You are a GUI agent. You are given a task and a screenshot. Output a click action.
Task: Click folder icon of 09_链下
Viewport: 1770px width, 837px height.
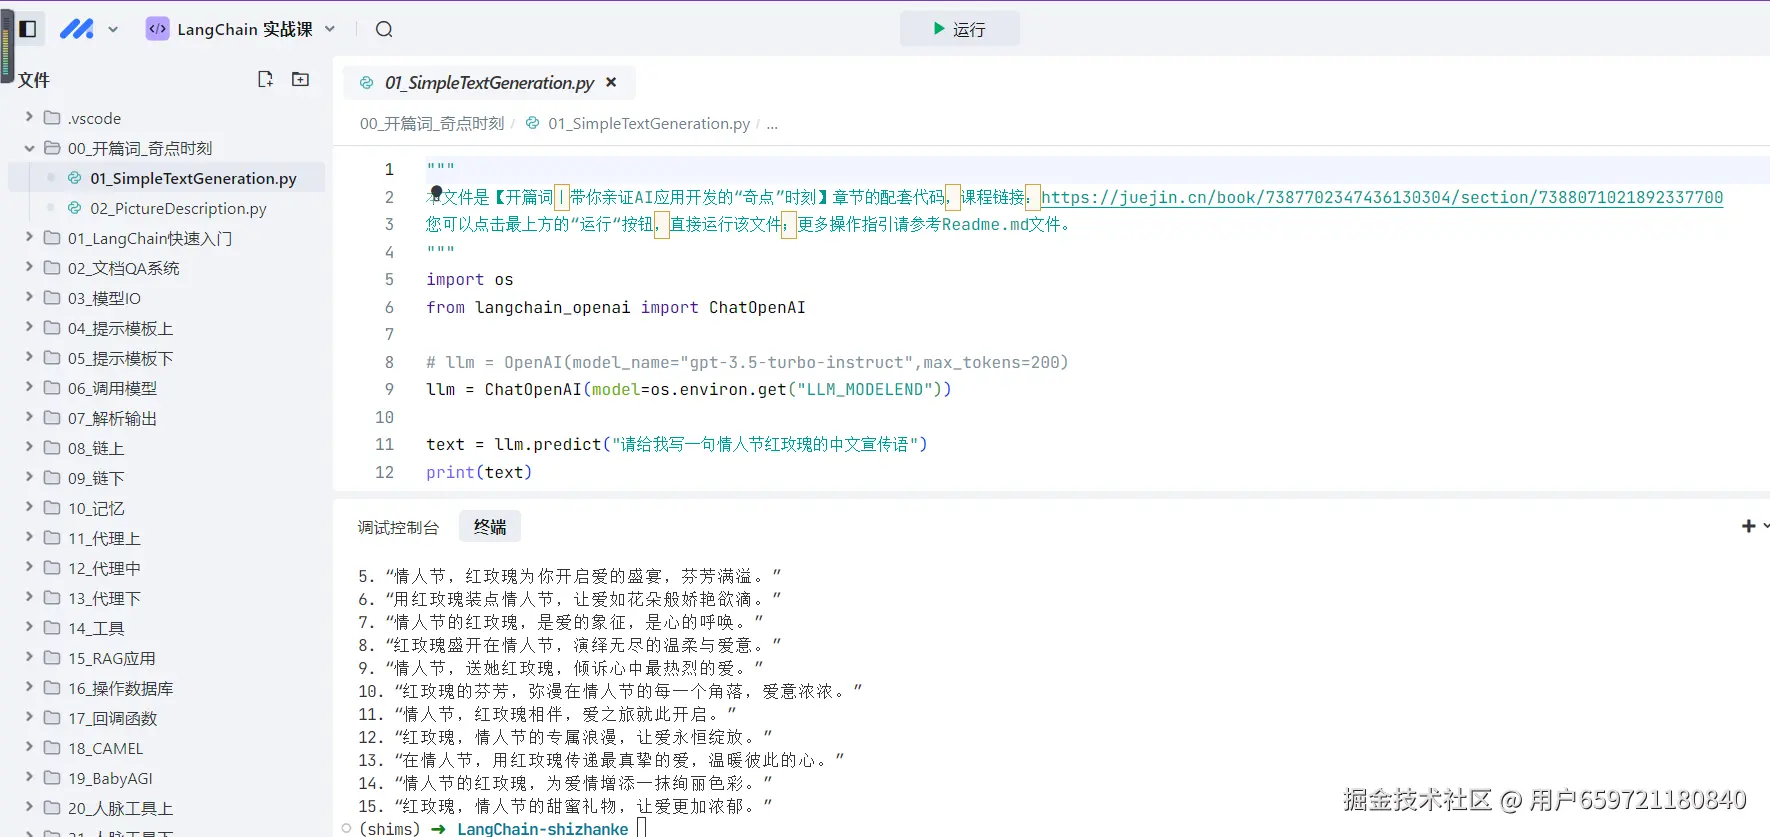pos(52,477)
